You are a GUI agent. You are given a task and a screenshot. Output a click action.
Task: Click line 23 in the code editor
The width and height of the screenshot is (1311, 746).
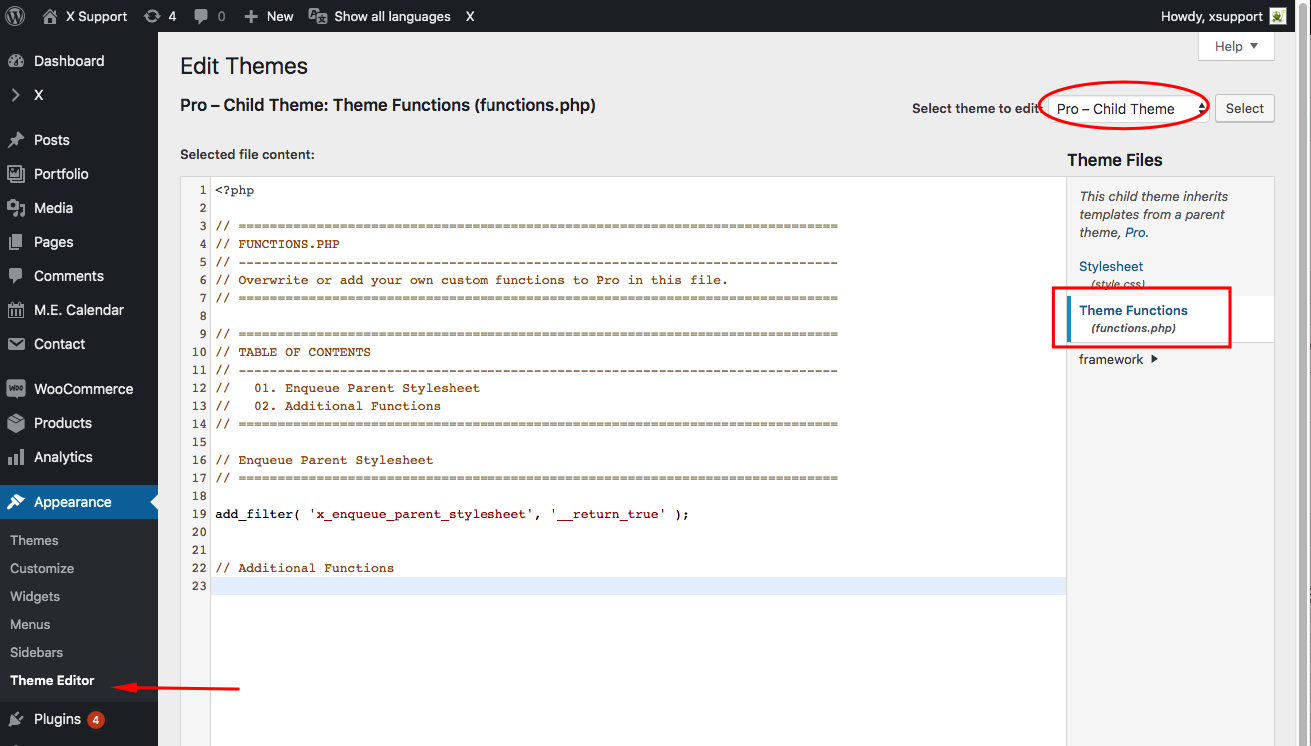pyautogui.click(x=638, y=586)
